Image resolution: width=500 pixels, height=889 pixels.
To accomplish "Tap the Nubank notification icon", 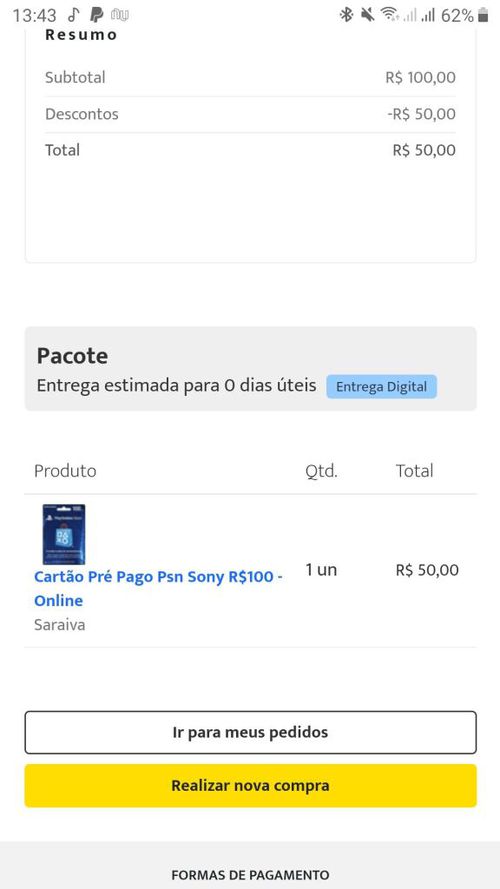I will pyautogui.click(x=120, y=15).
